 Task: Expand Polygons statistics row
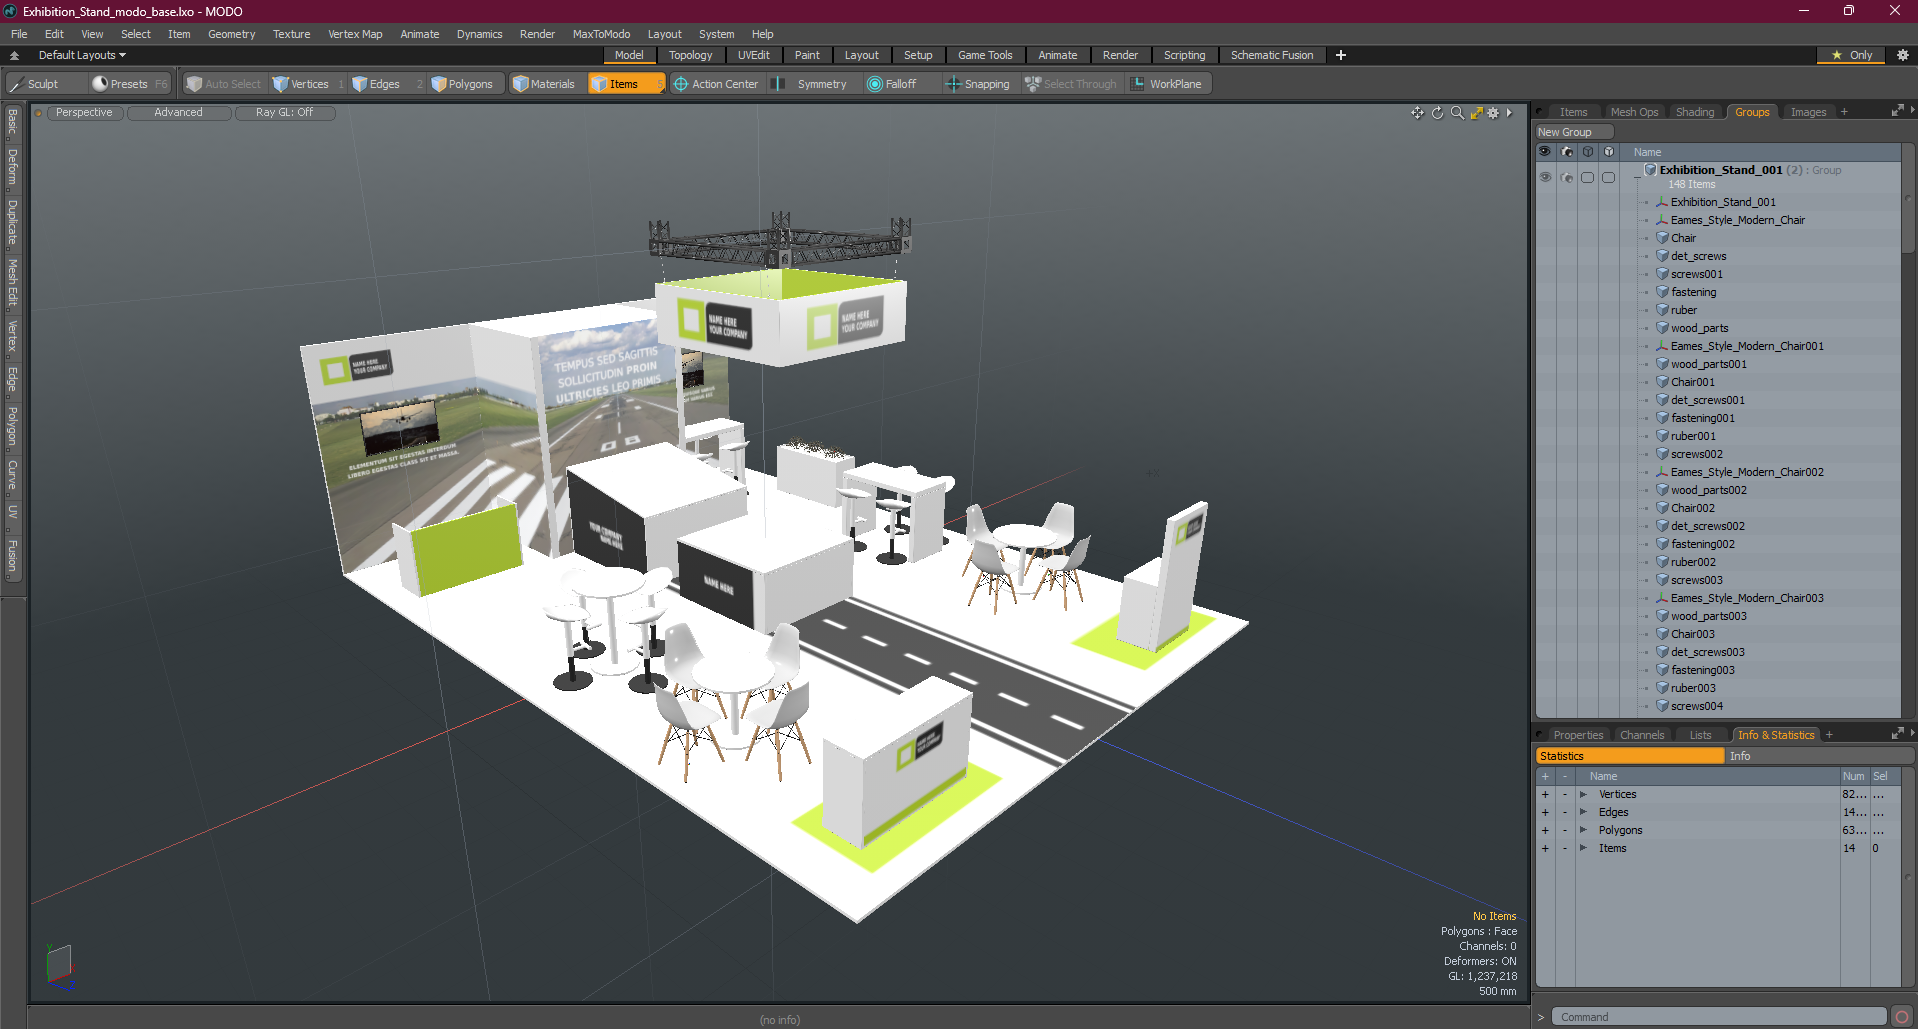point(1583,830)
